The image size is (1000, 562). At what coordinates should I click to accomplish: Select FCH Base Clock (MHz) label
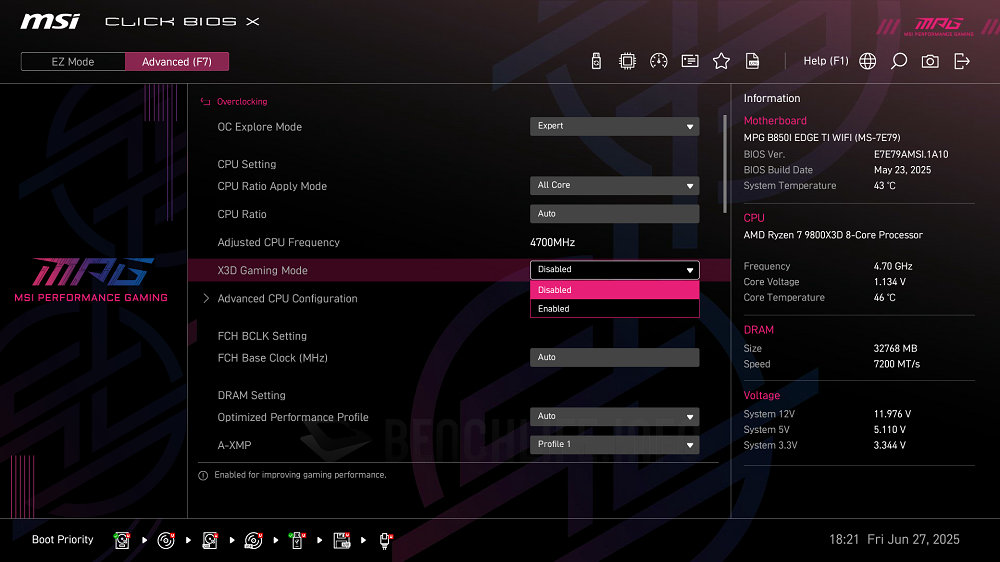coord(272,358)
